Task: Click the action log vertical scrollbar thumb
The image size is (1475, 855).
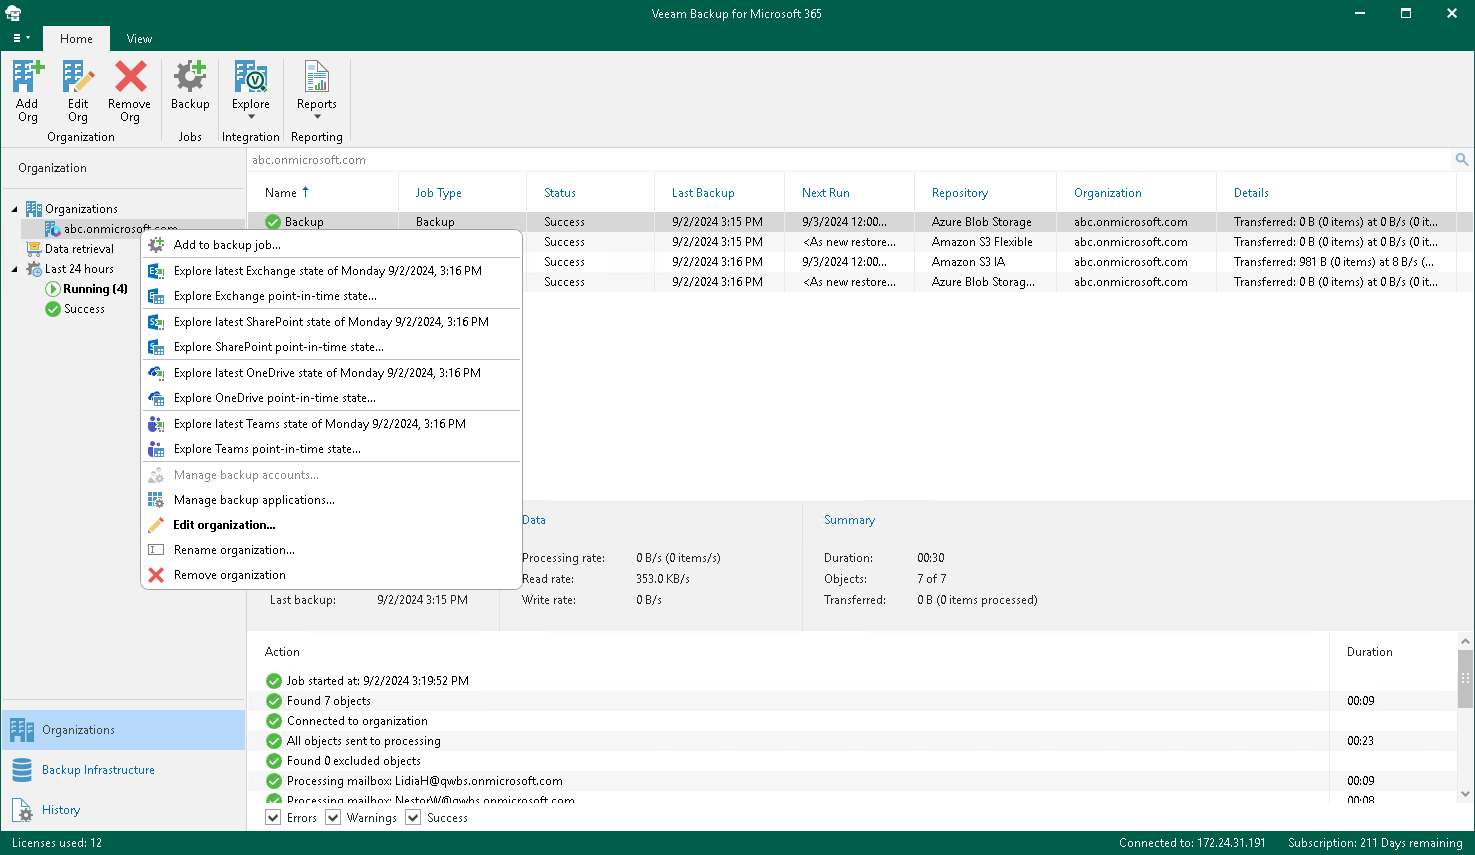Action: (1466, 678)
